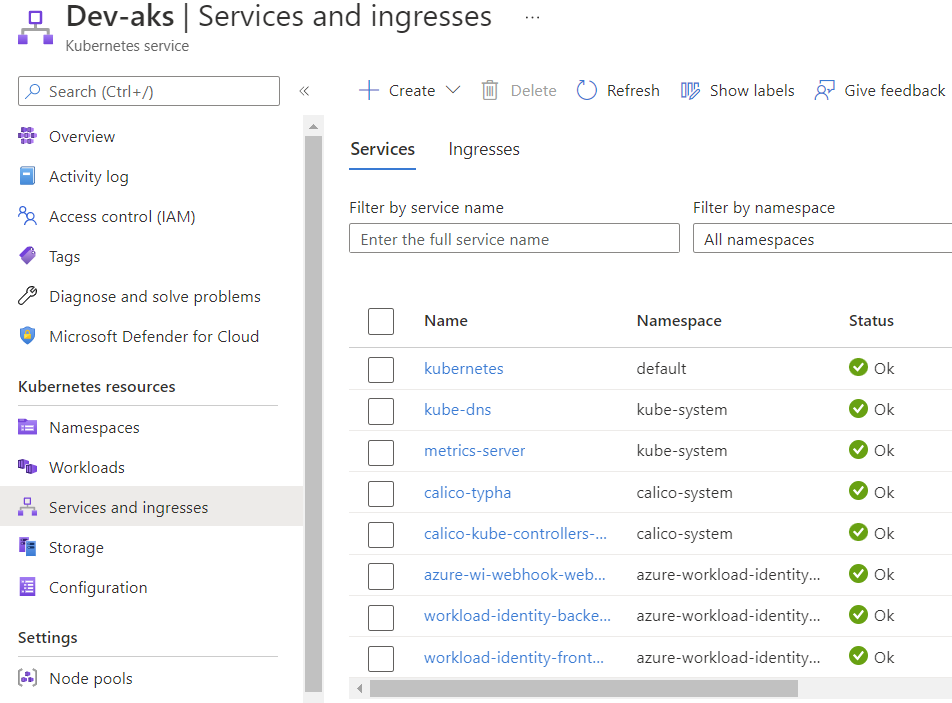Click the Give feedback person icon
Image resolution: width=952 pixels, height=703 pixels.
coord(824,90)
